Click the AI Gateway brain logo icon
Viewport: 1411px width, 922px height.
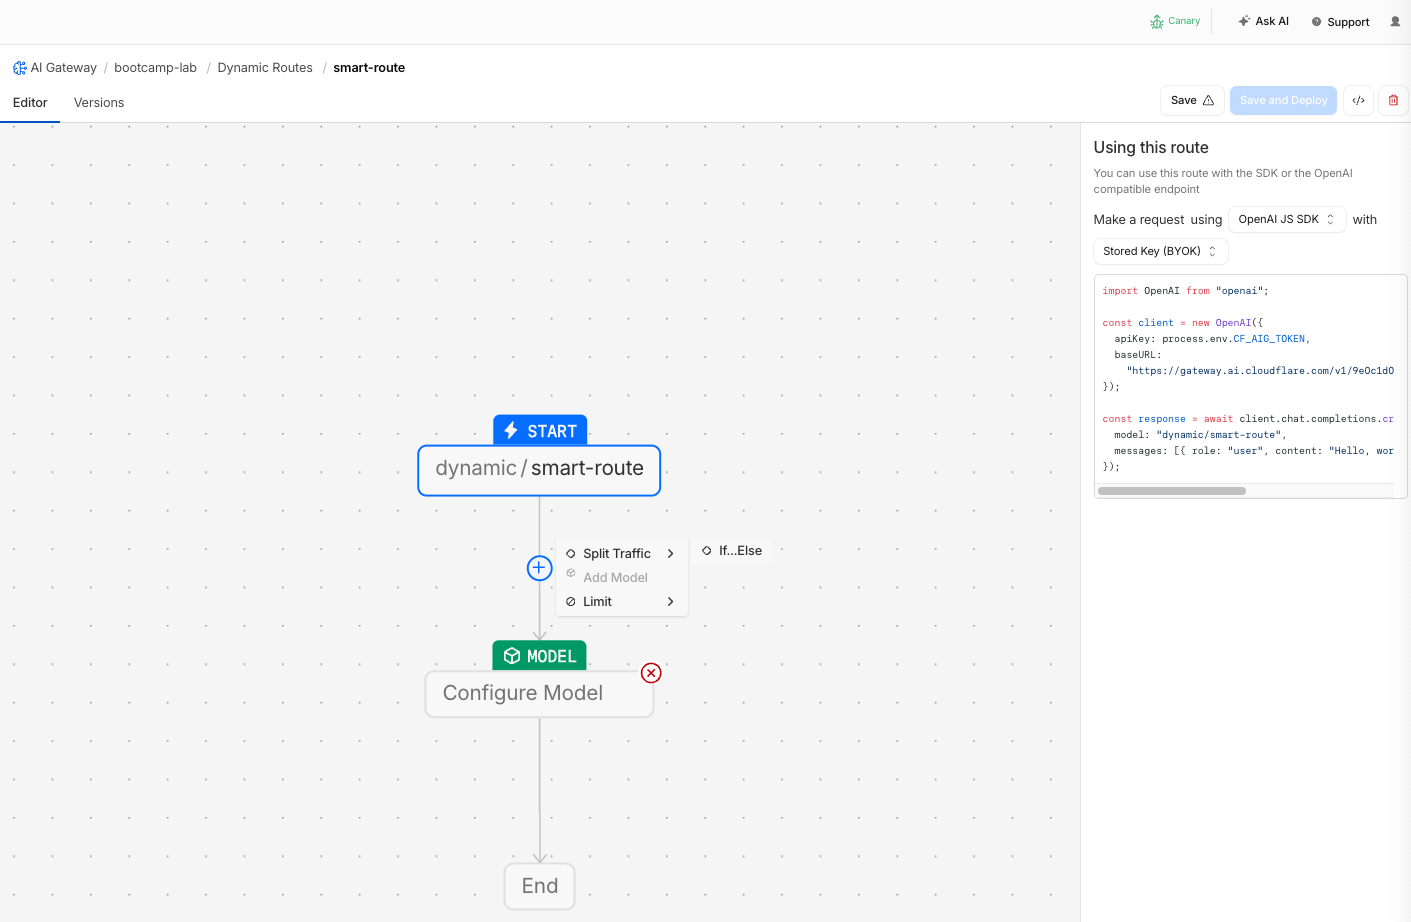point(20,68)
